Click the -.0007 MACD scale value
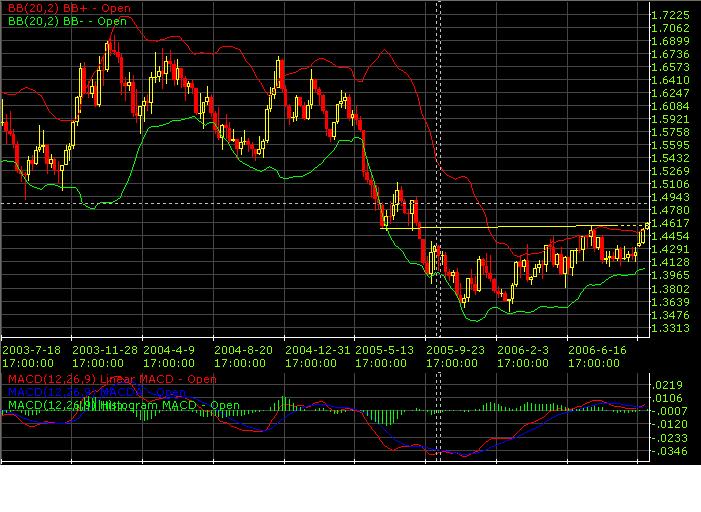 pos(668,411)
